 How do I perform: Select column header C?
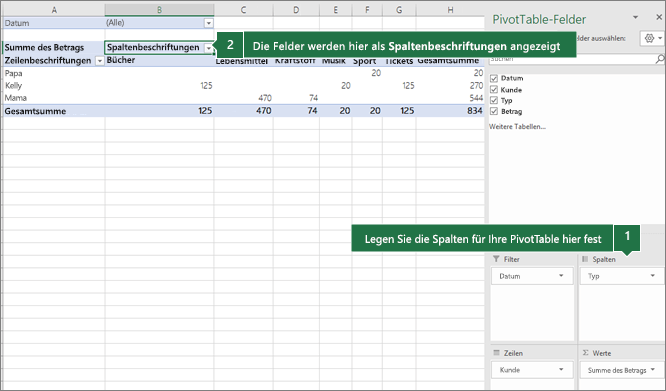coord(243,10)
